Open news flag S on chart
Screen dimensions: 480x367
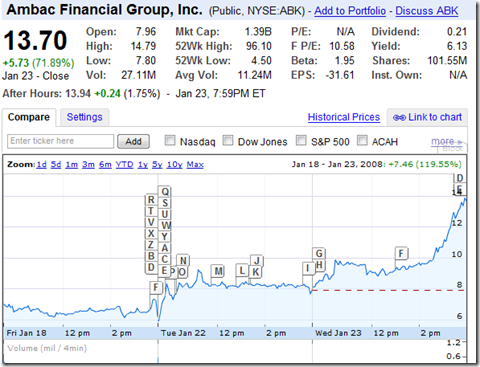[x=165, y=203]
